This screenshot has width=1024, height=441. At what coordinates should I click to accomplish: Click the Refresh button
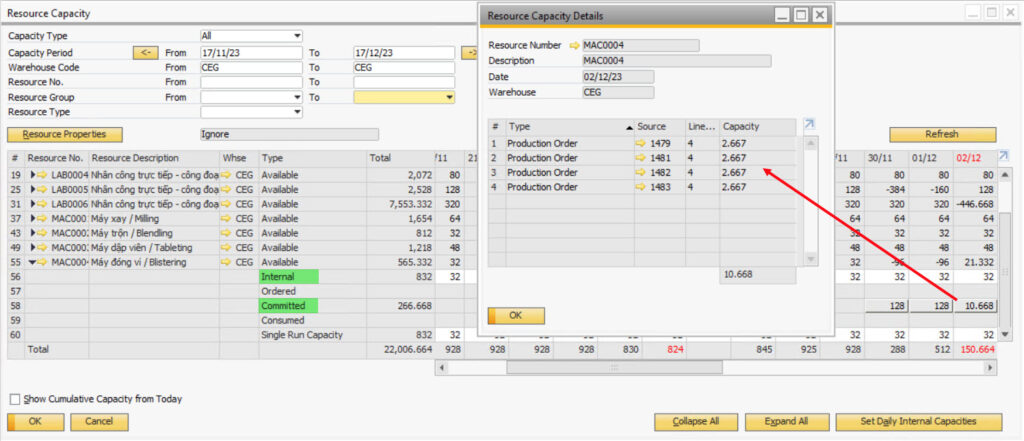(x=942, y=134)
